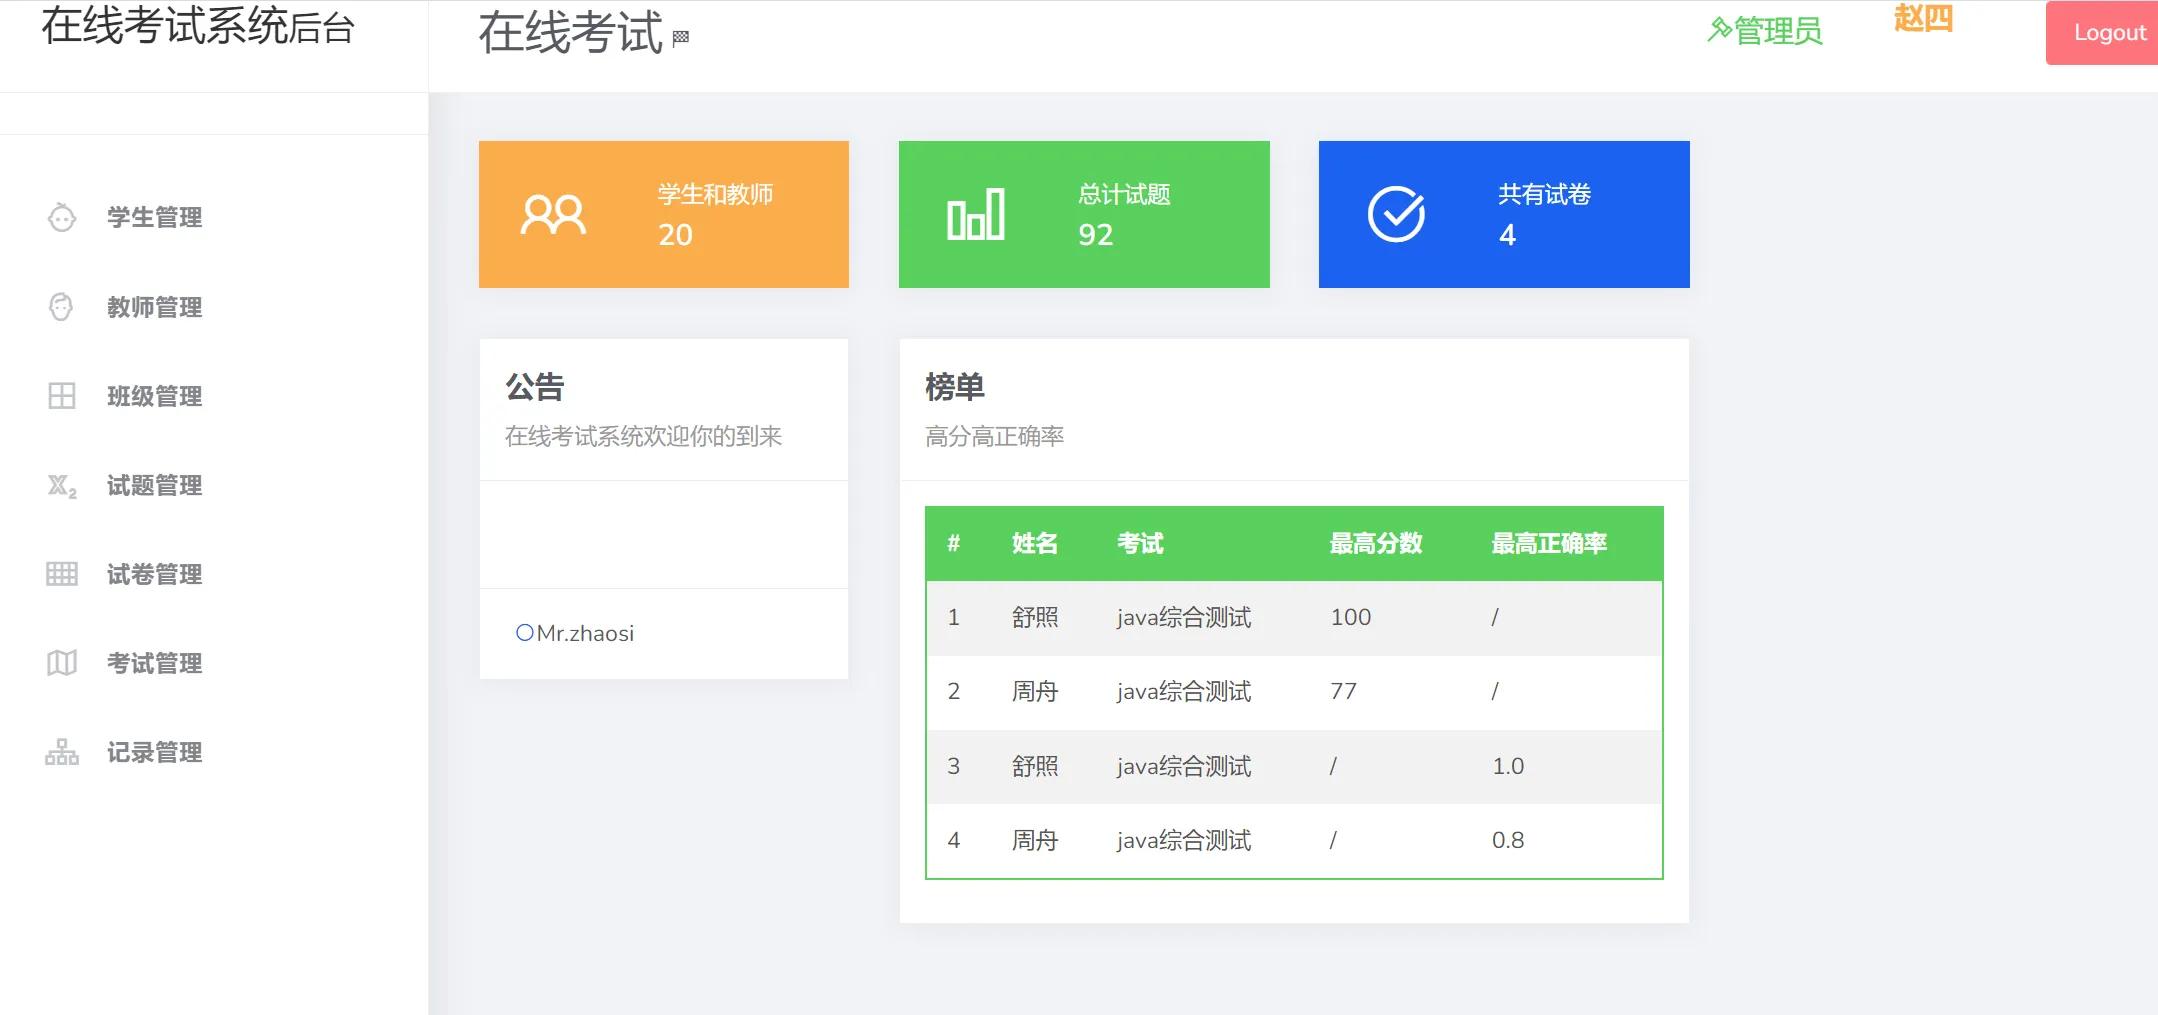Click the people icon on orange card

coord(555,213)
